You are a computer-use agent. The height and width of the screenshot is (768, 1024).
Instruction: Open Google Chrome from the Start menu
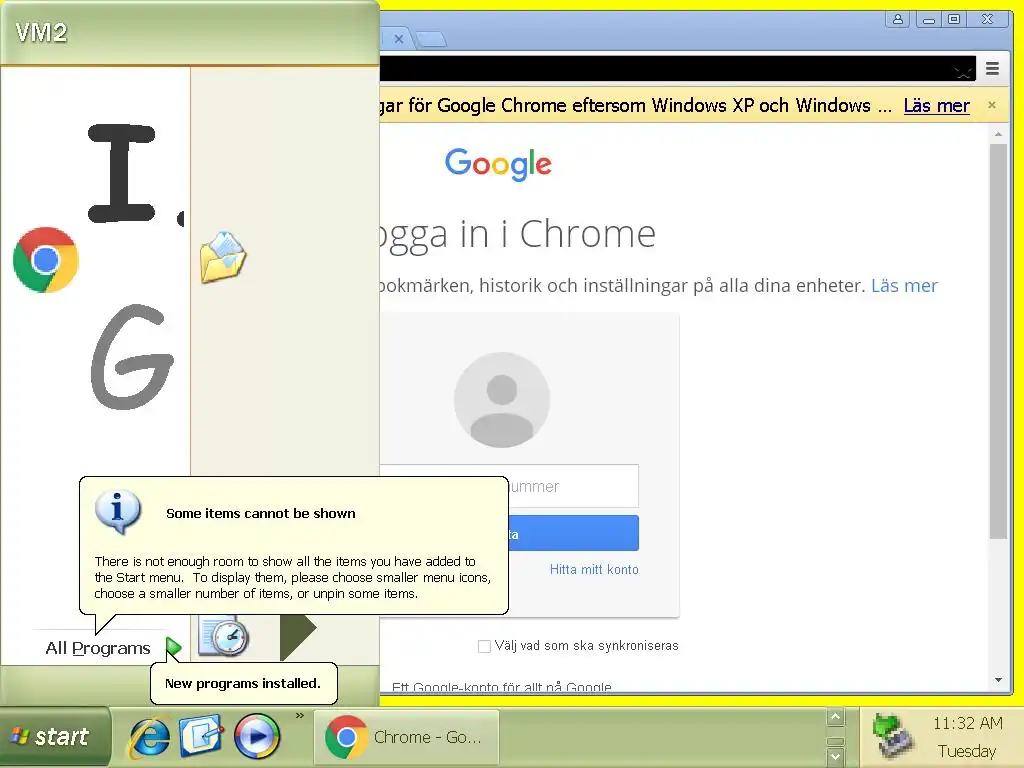coord(46,259)
